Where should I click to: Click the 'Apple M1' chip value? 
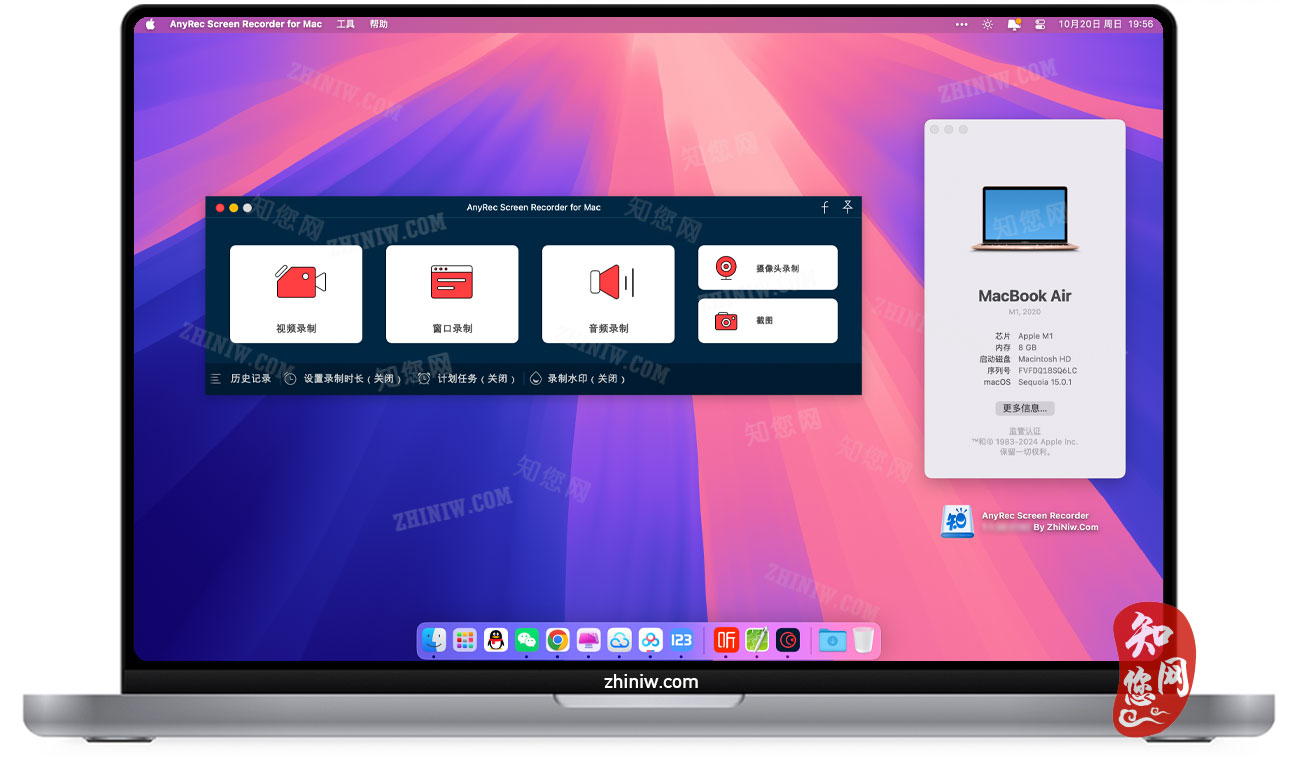(x=1035, y=336)
